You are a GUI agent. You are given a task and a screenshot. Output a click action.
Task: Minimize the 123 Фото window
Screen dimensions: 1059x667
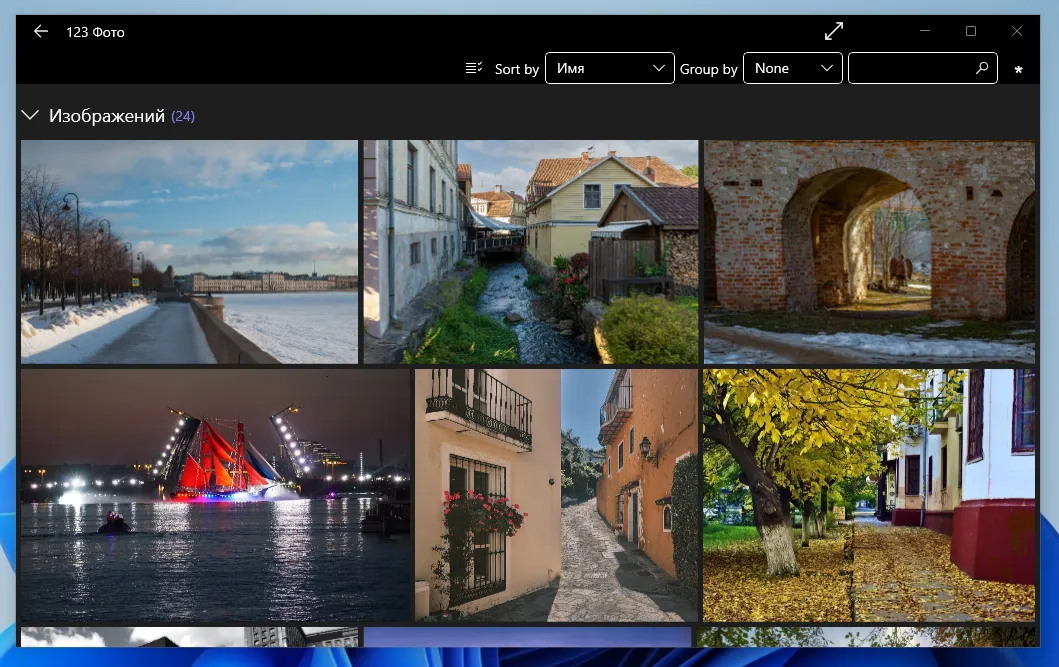[x=924, y=32]
